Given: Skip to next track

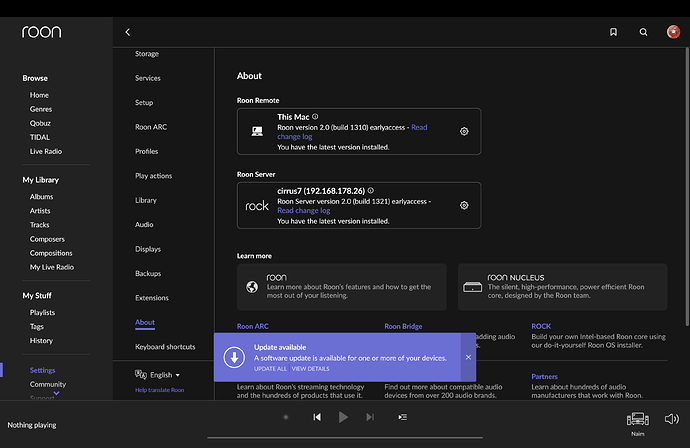Looking at the screenshot, I should [x=370, y=417].
